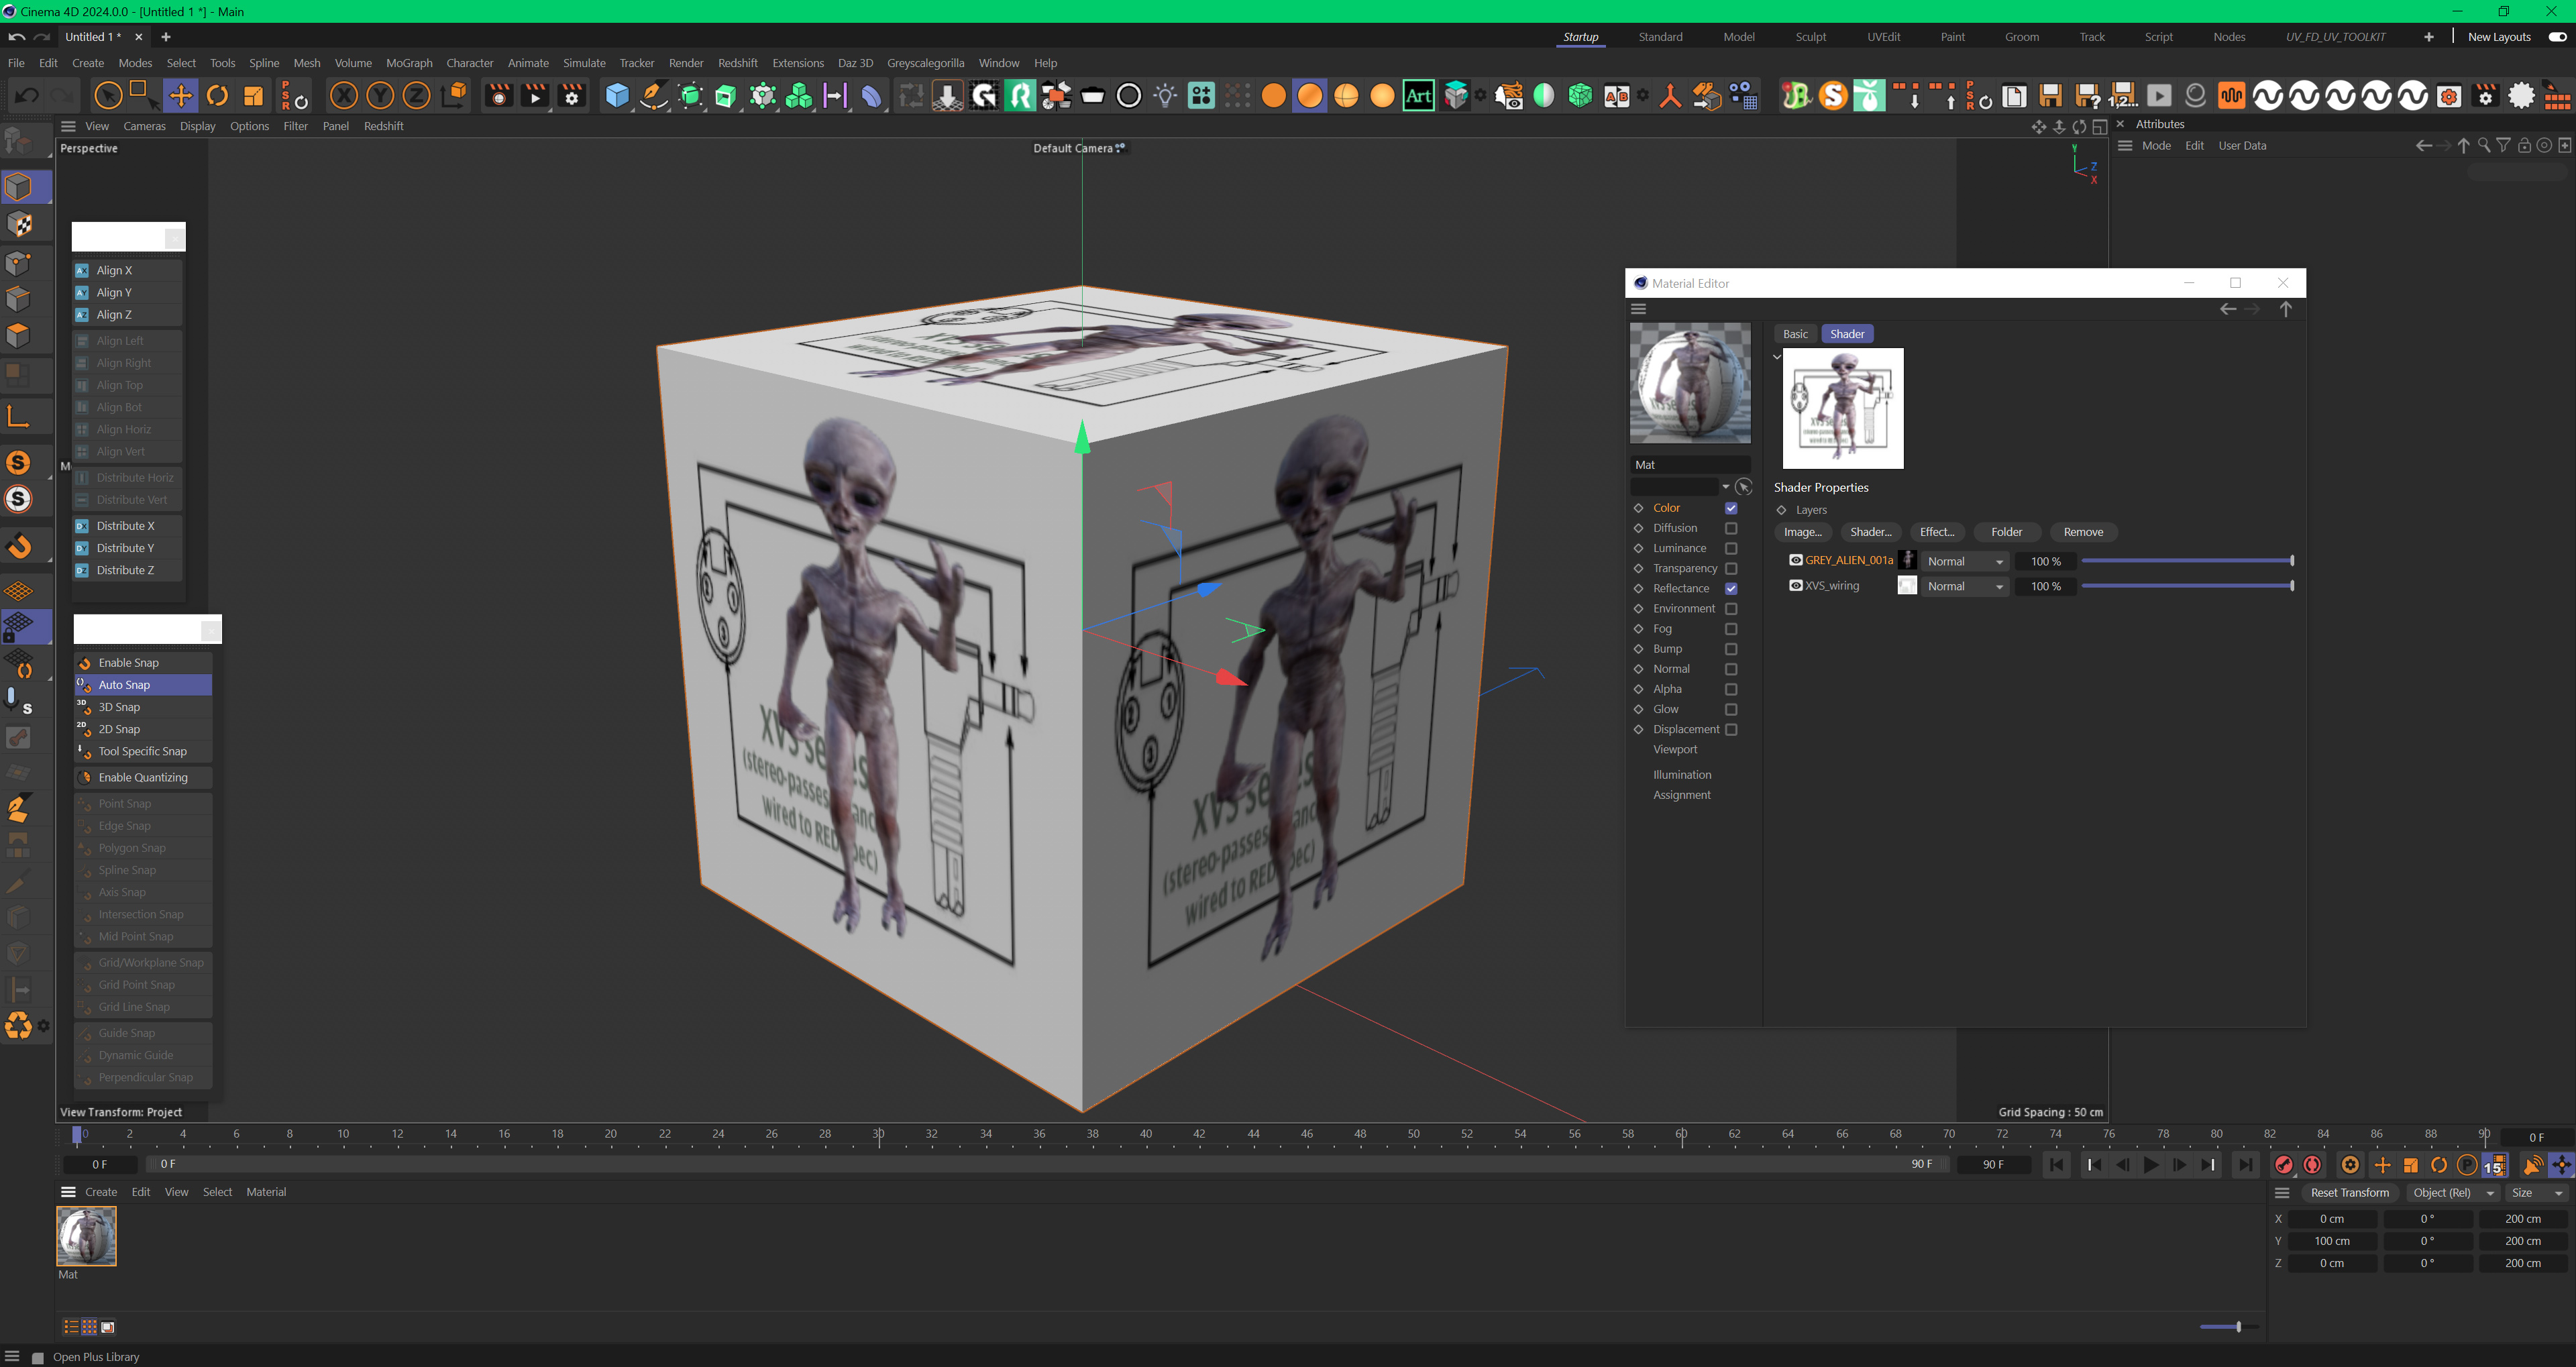Hide the GREY_ALIEN_001a layer eye icon

(x=1796, y=560)
